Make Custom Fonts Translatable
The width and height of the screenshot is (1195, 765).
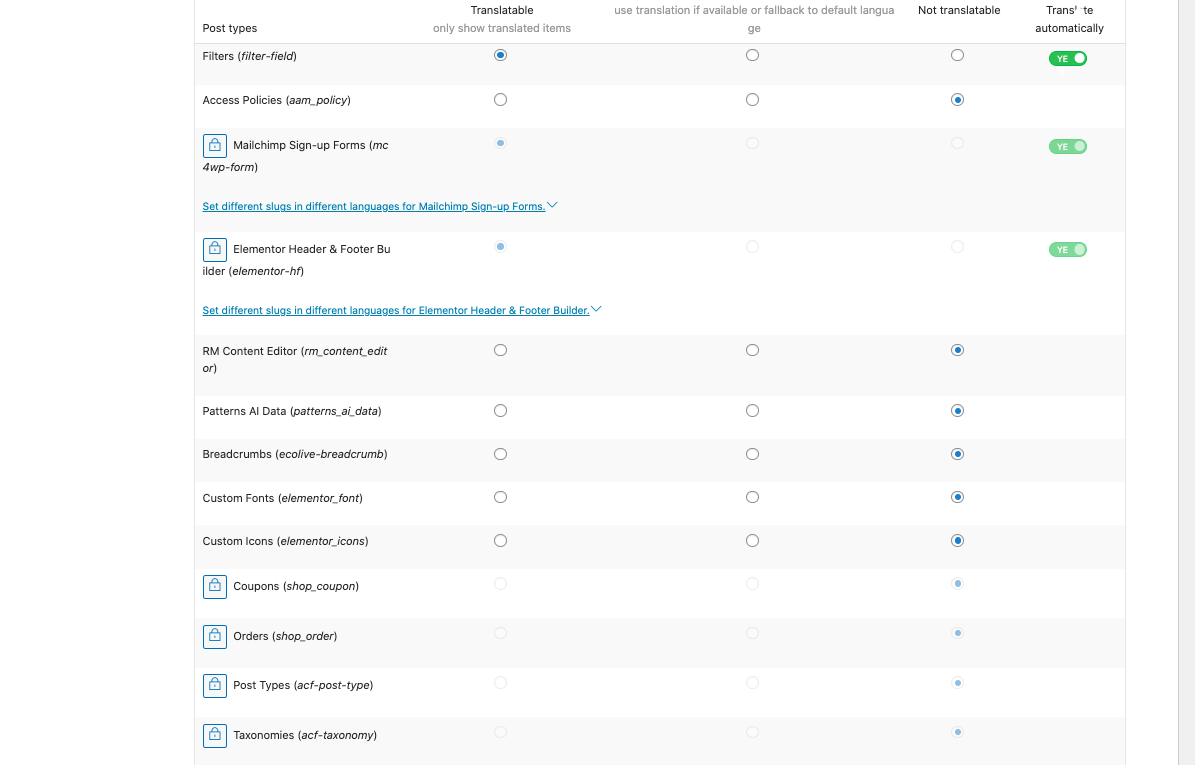(x=501, y=498)
